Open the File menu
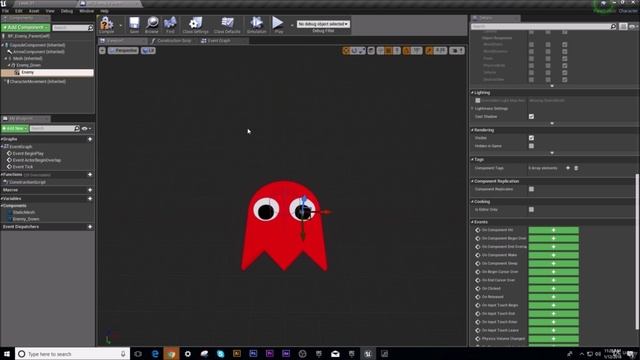Screen dimensions: 640x360 pyautogui.click(x=5, y=11)
